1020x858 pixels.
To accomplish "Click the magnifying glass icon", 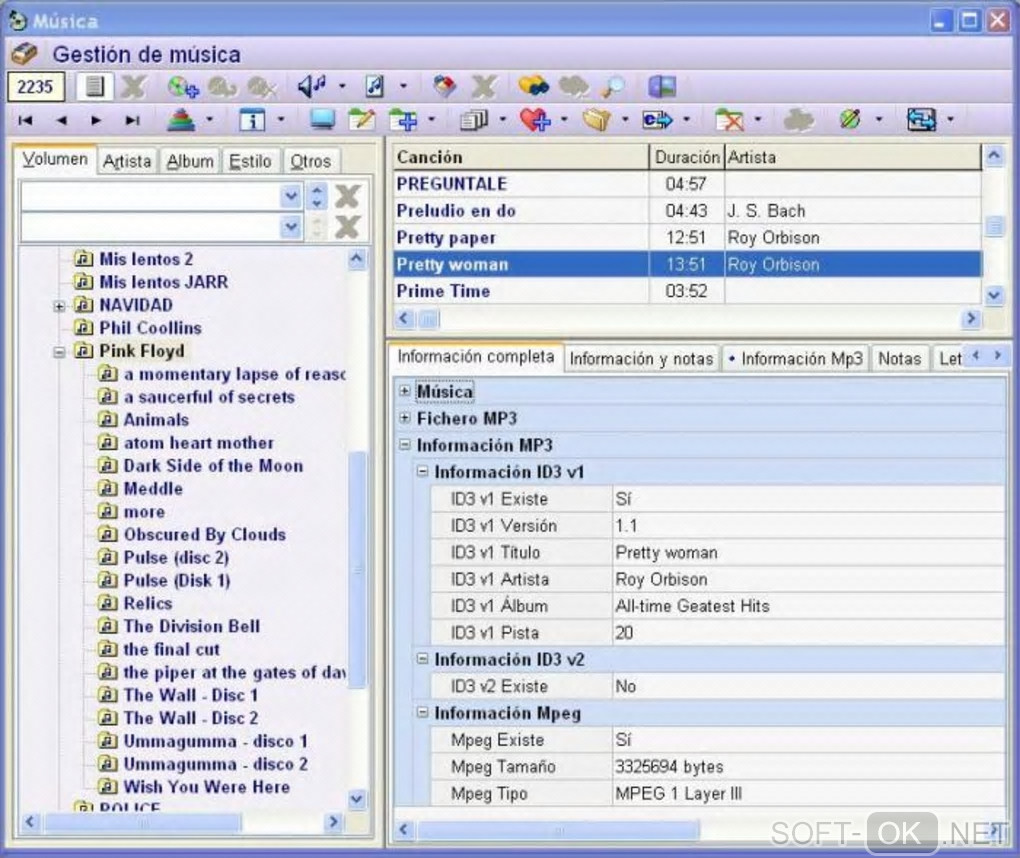I will point(612,87).
